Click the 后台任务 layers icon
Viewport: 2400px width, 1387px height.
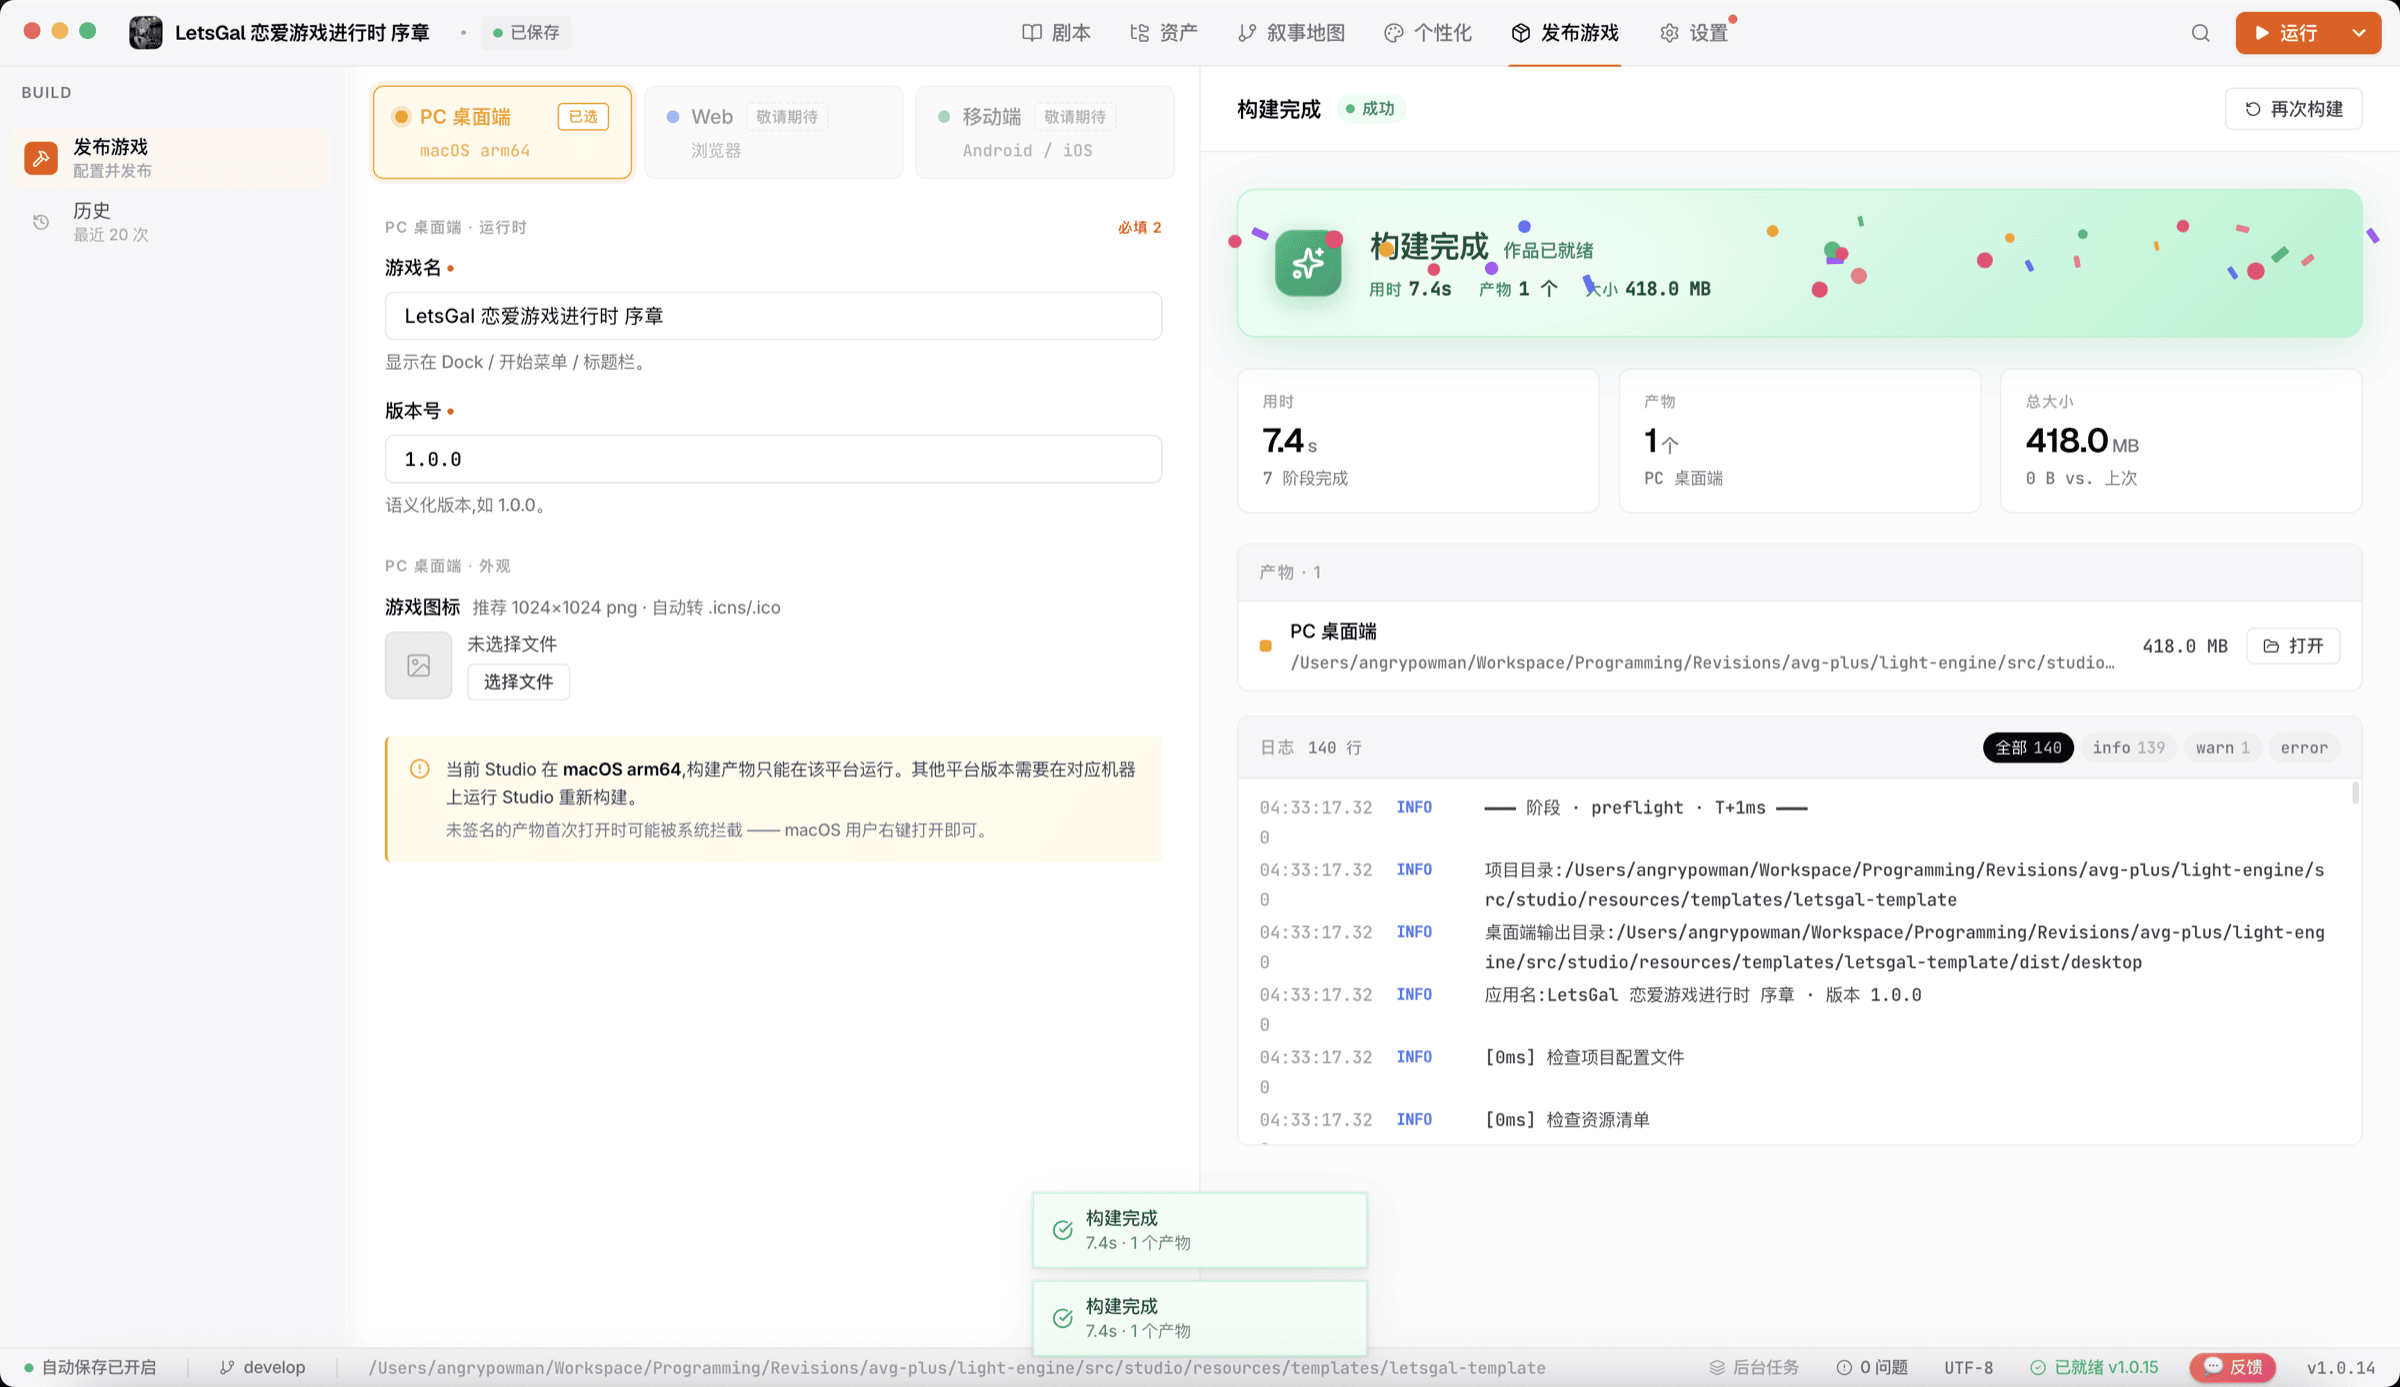[x=1717, y=1367]
